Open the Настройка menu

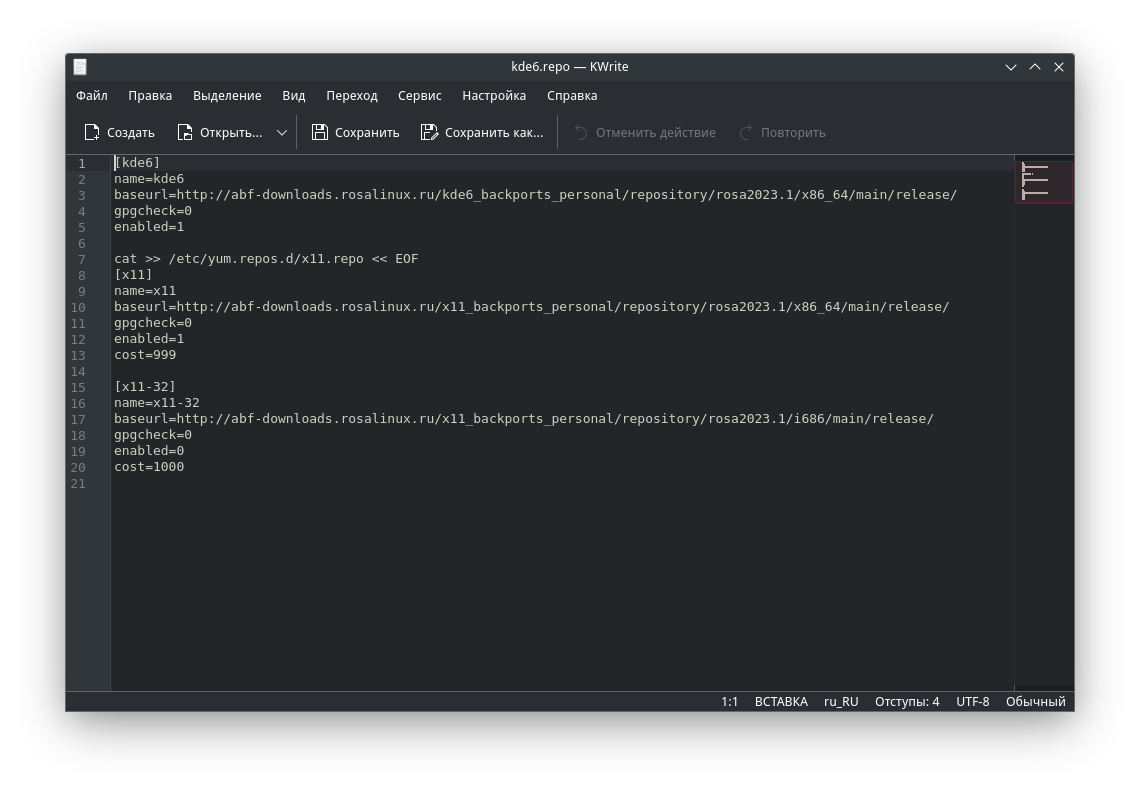494,95
